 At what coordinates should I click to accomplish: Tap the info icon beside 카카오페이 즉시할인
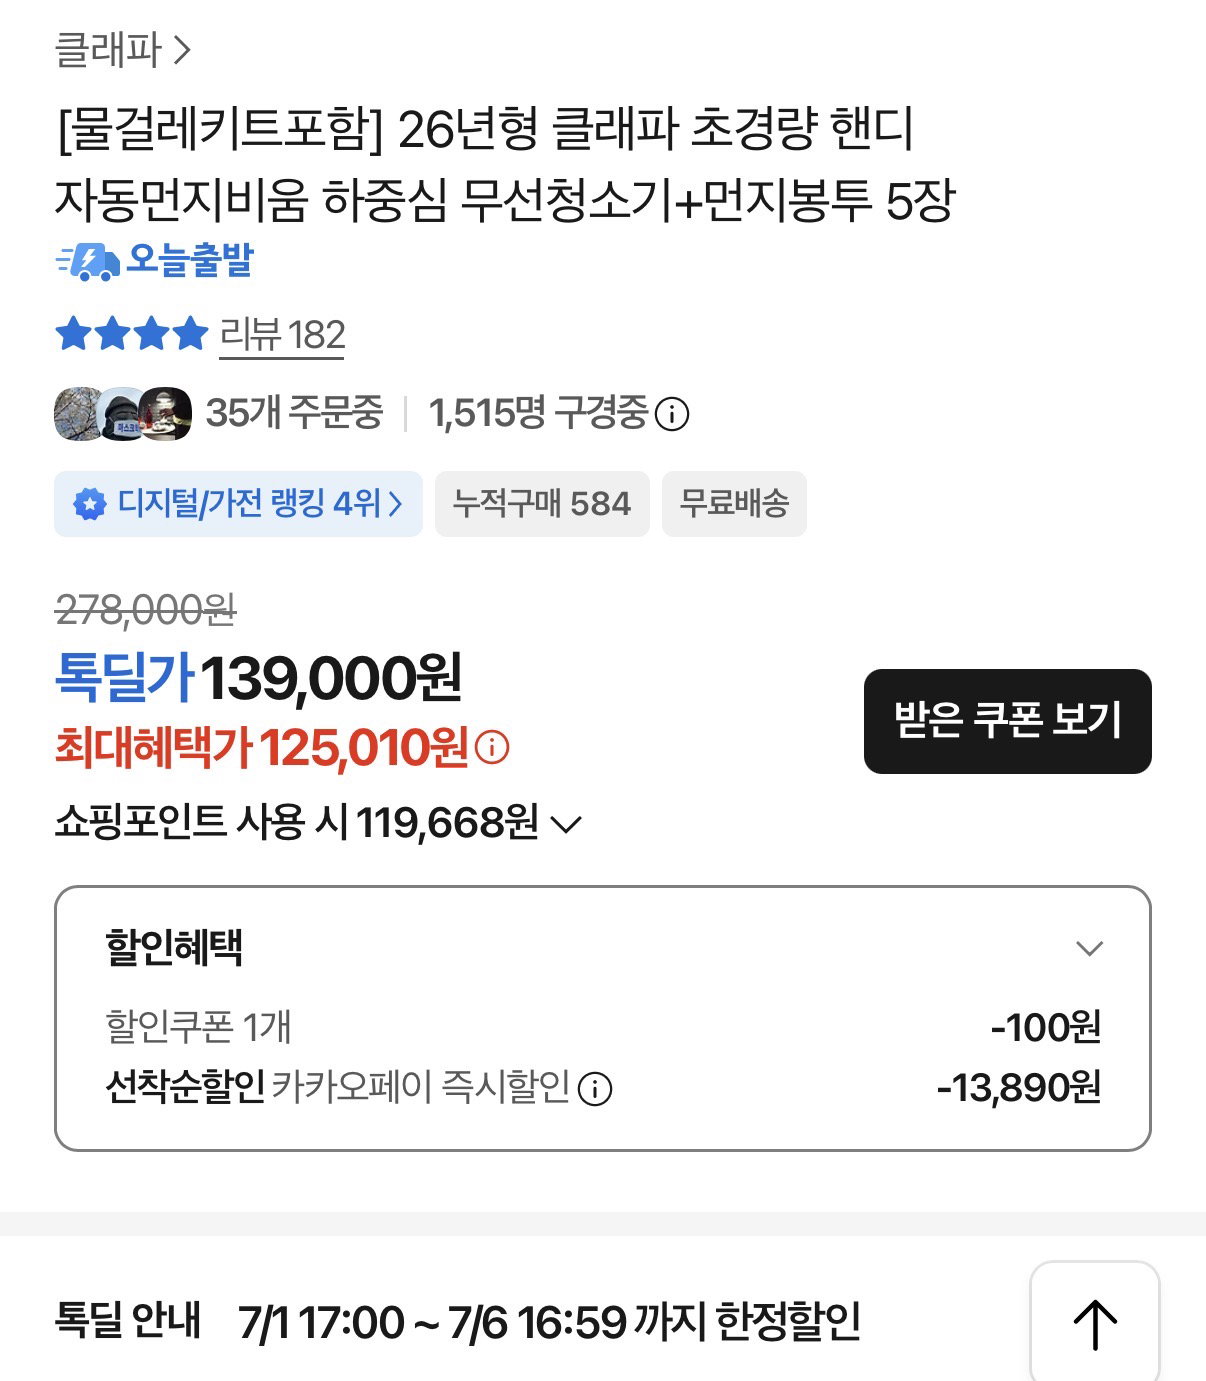point(596,1088)
